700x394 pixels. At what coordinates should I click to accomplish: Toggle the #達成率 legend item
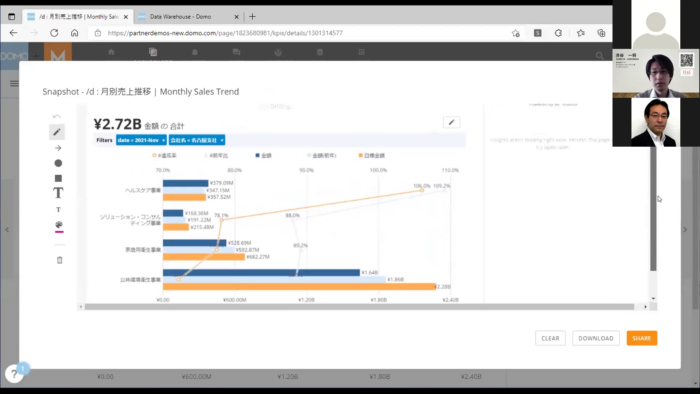(x=164, y=155)
